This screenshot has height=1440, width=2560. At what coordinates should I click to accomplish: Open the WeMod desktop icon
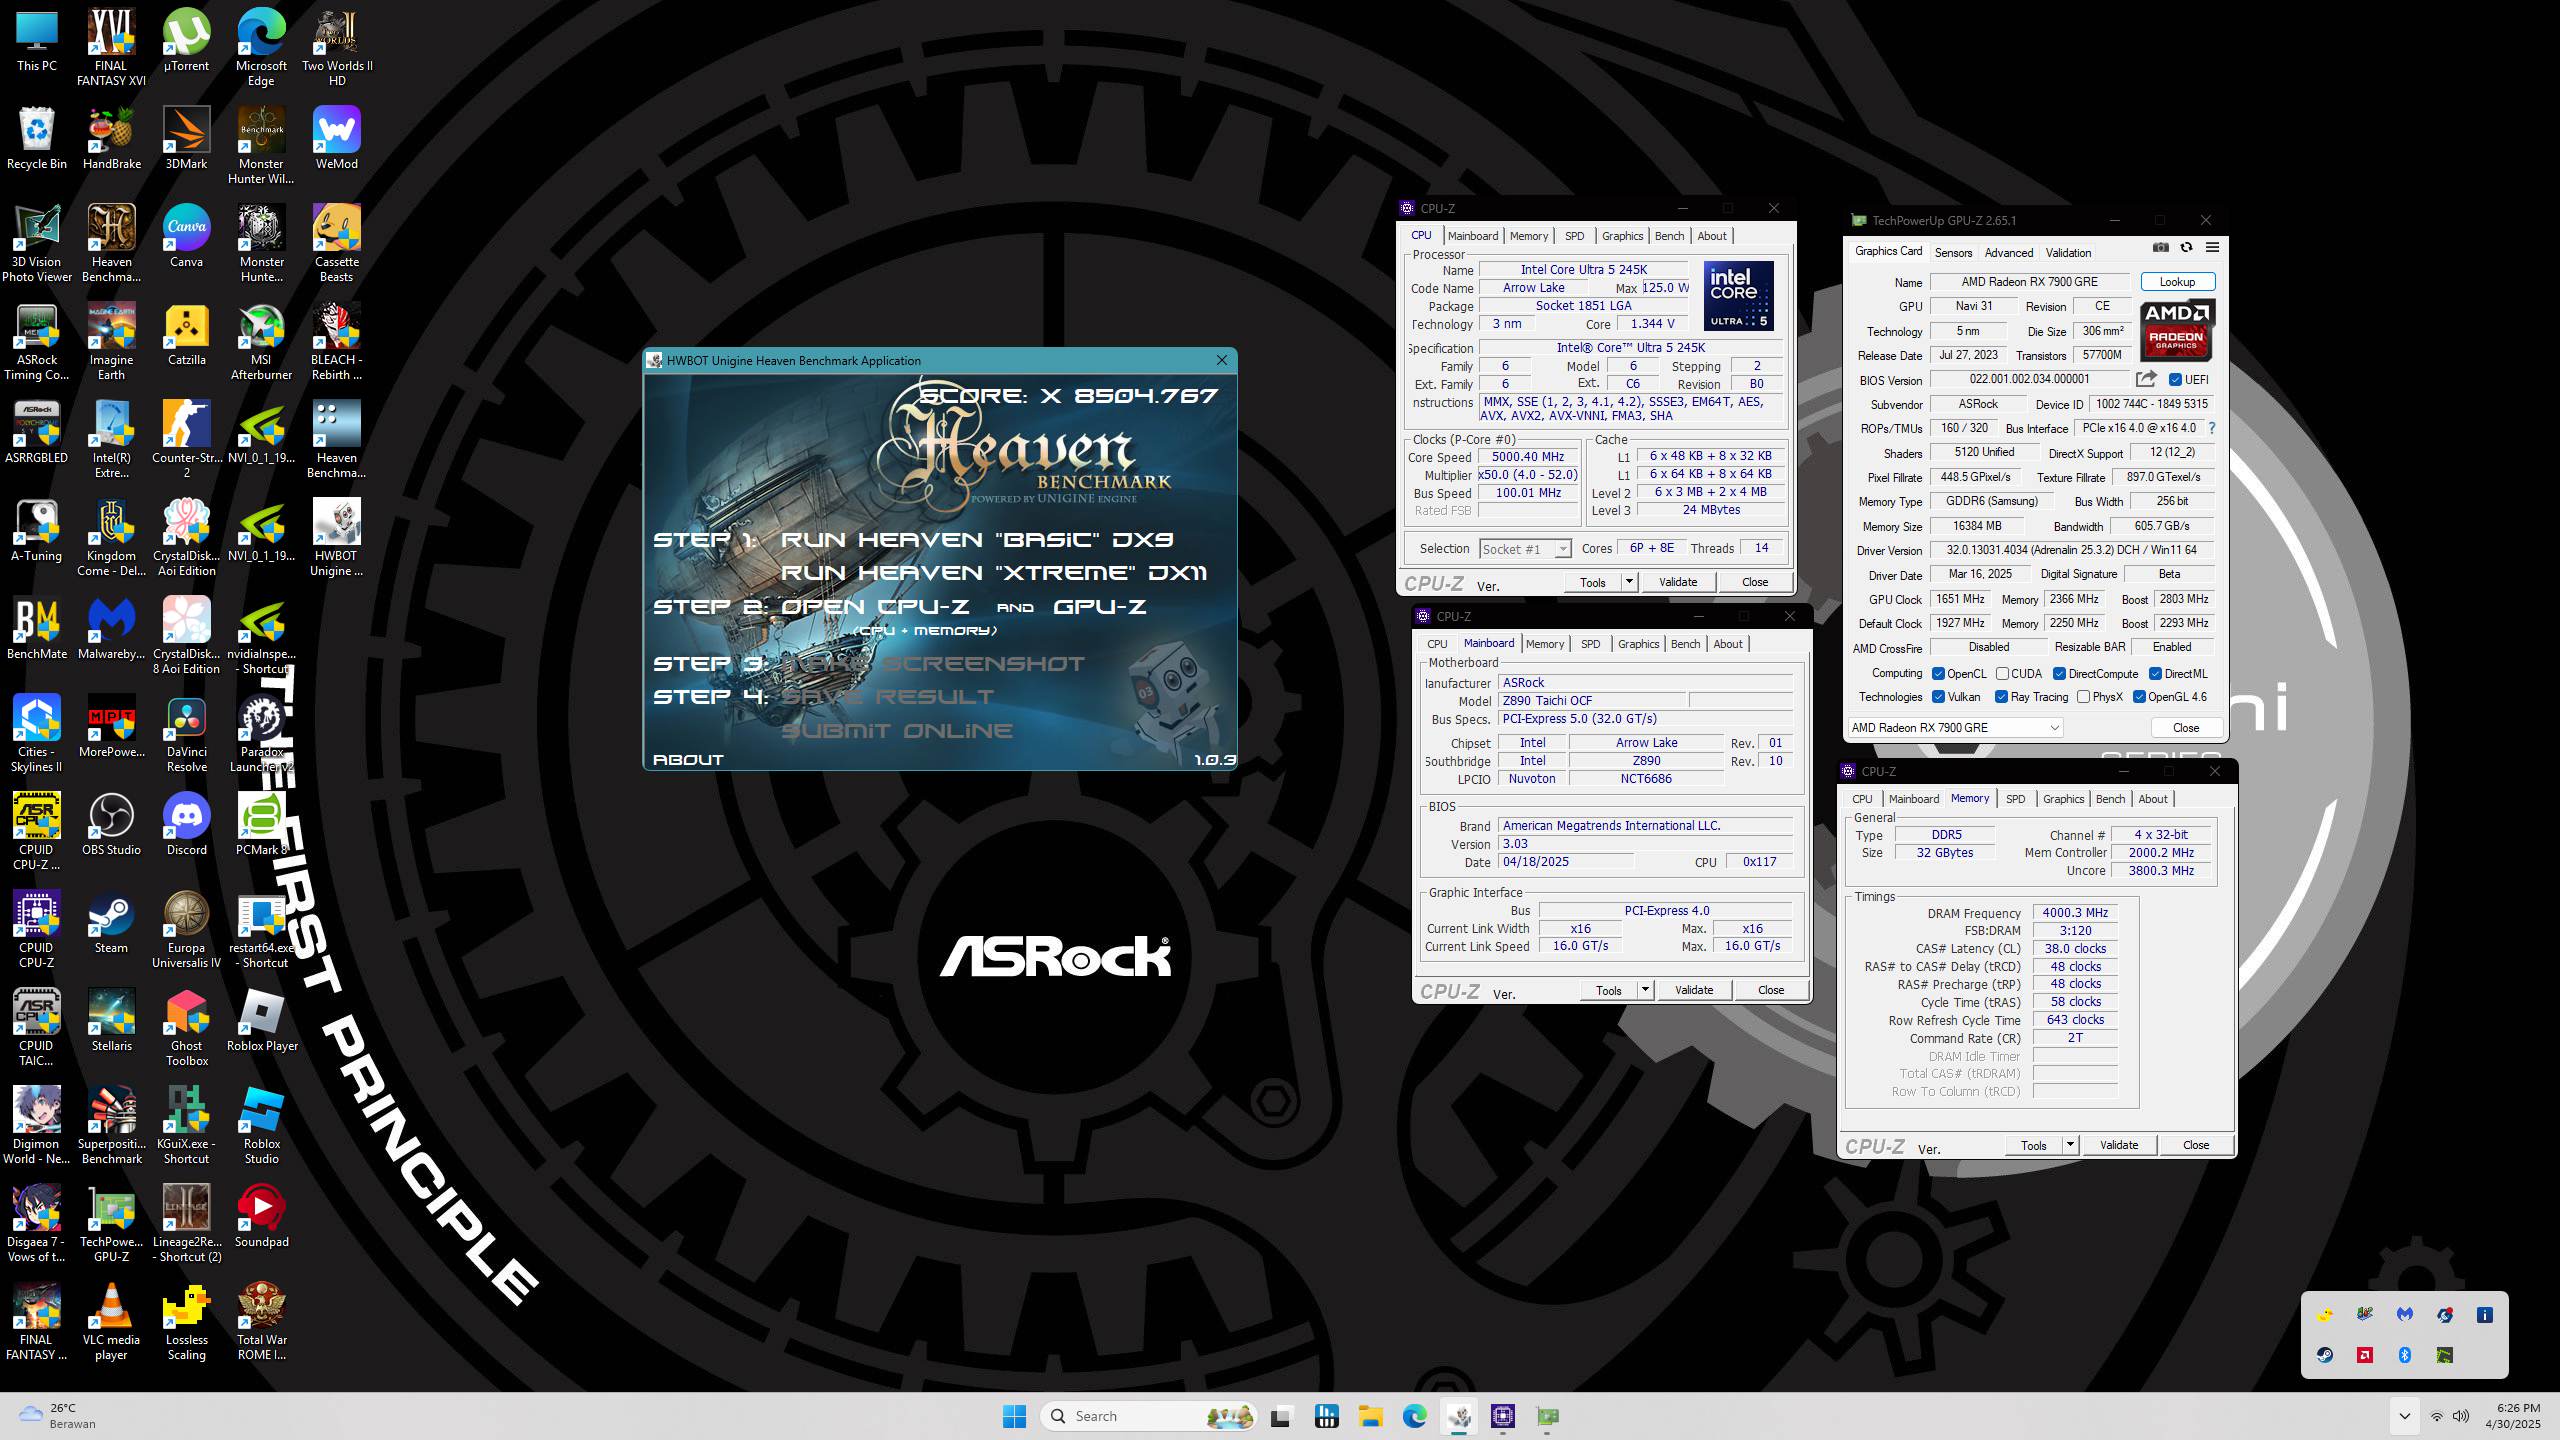(x=336, y=139)
